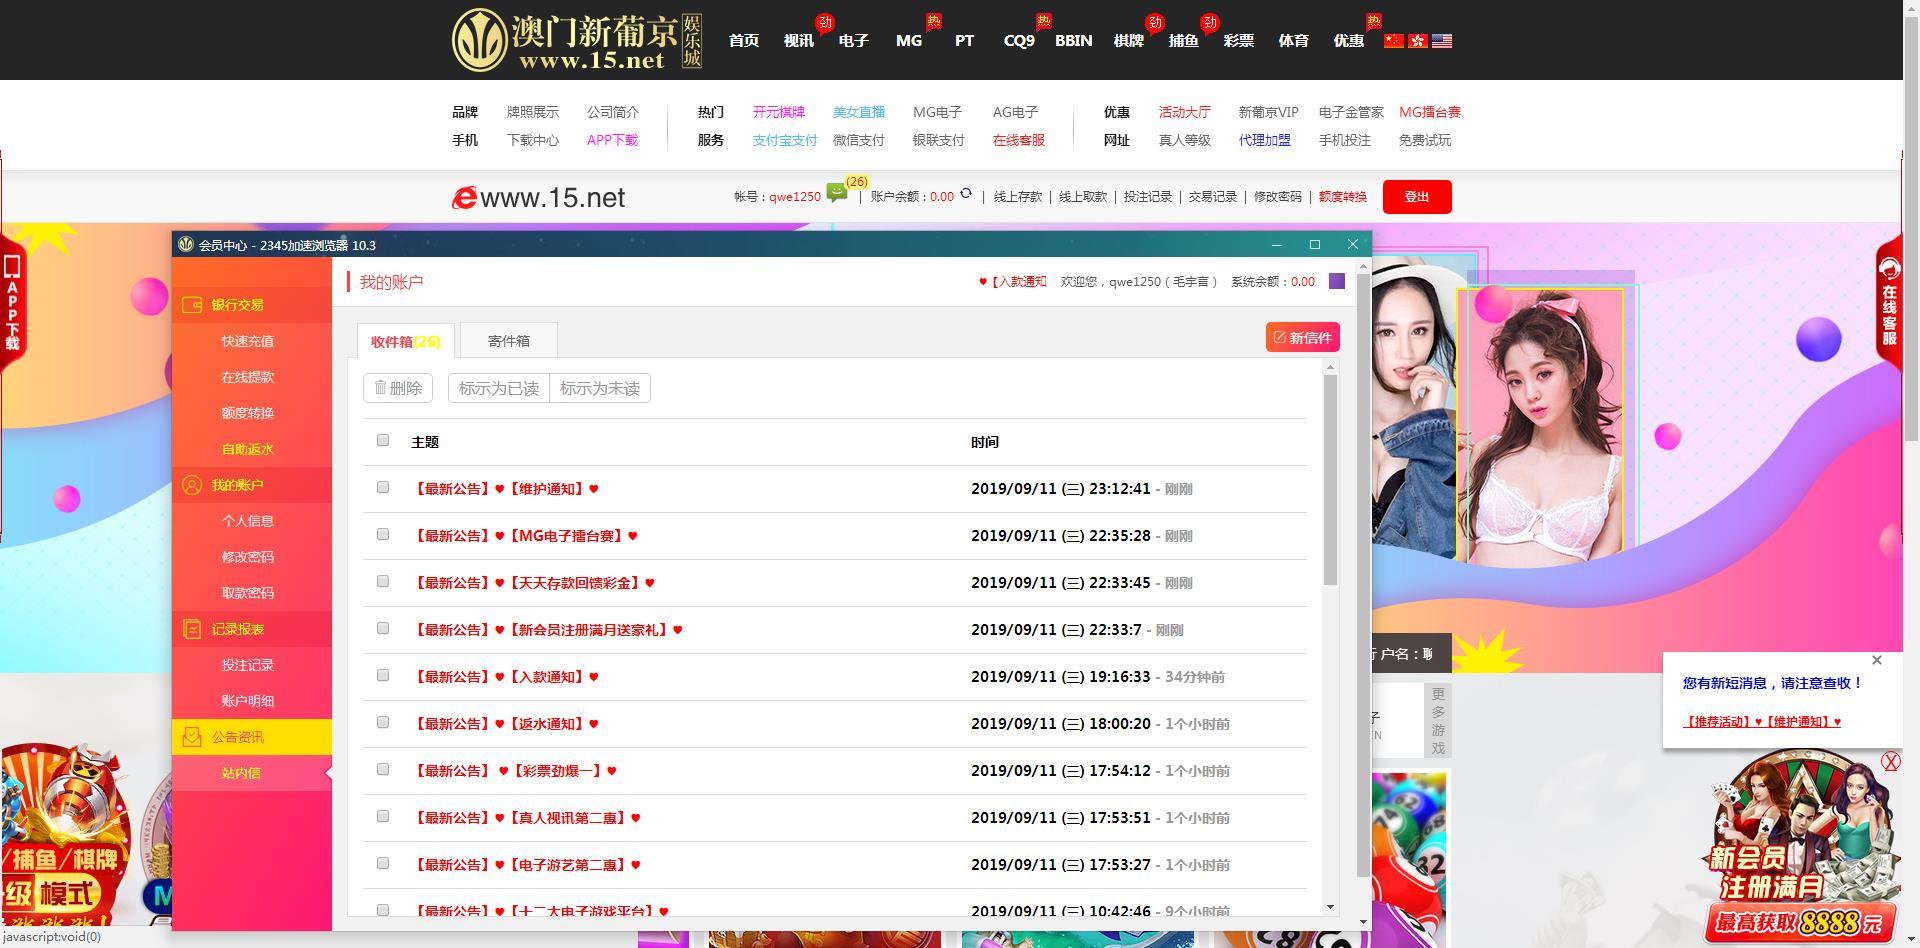Click the China flag language icon

click(1393, 41)
